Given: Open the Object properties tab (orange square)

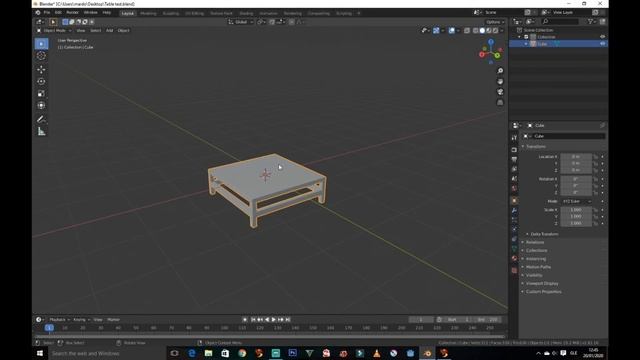Looking at the screenshot, I should tap(514, 200).
